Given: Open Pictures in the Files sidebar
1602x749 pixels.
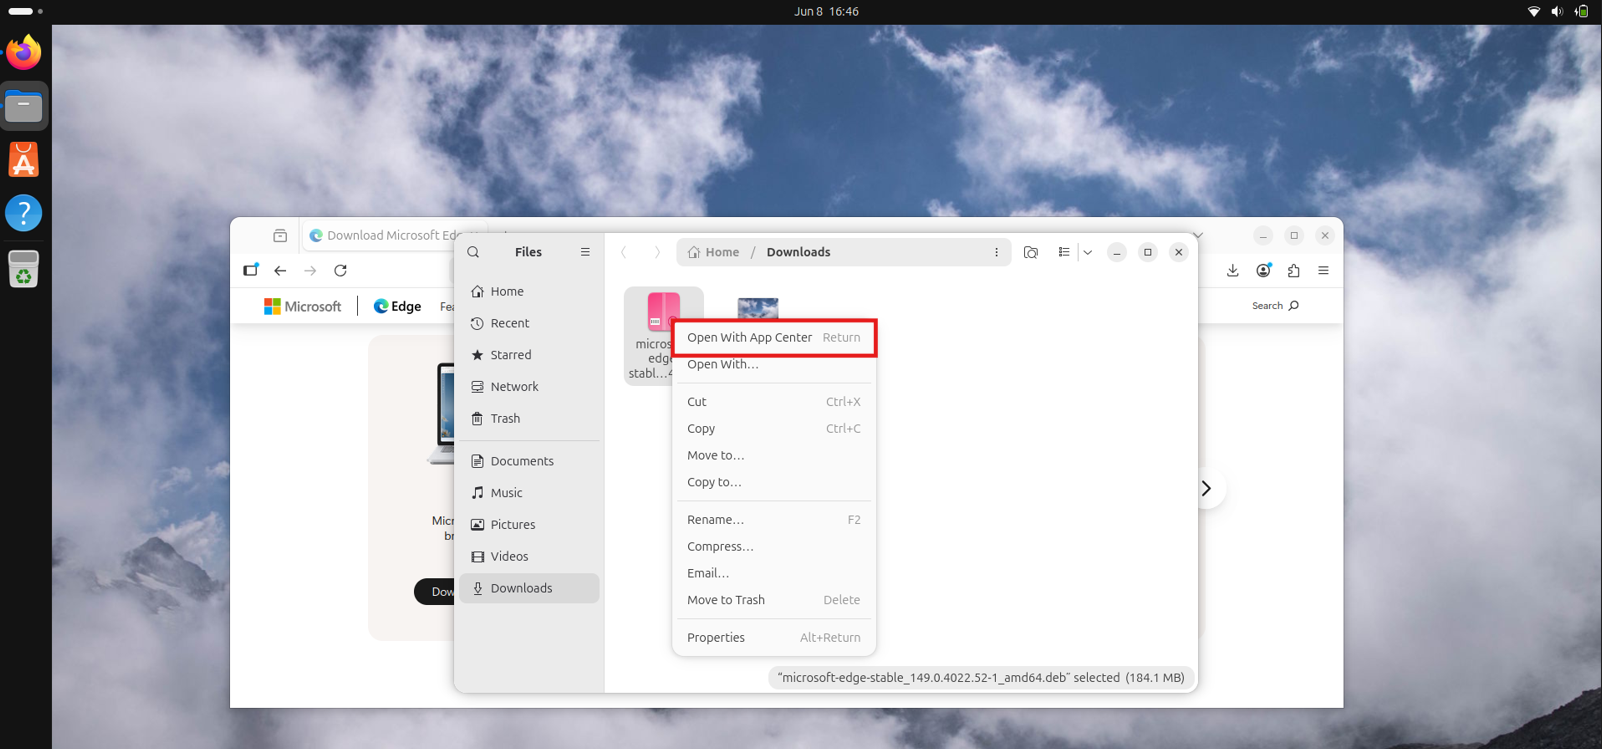Looking at the screenshot, I should click(x=529, y=525).
